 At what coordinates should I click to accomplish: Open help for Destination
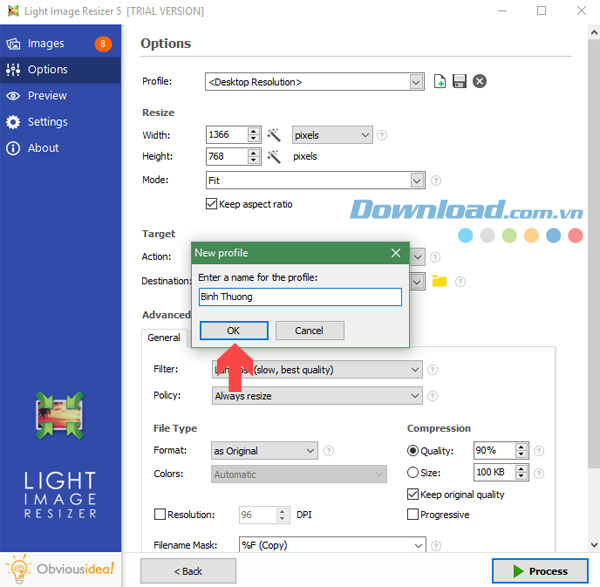[460, 282]
